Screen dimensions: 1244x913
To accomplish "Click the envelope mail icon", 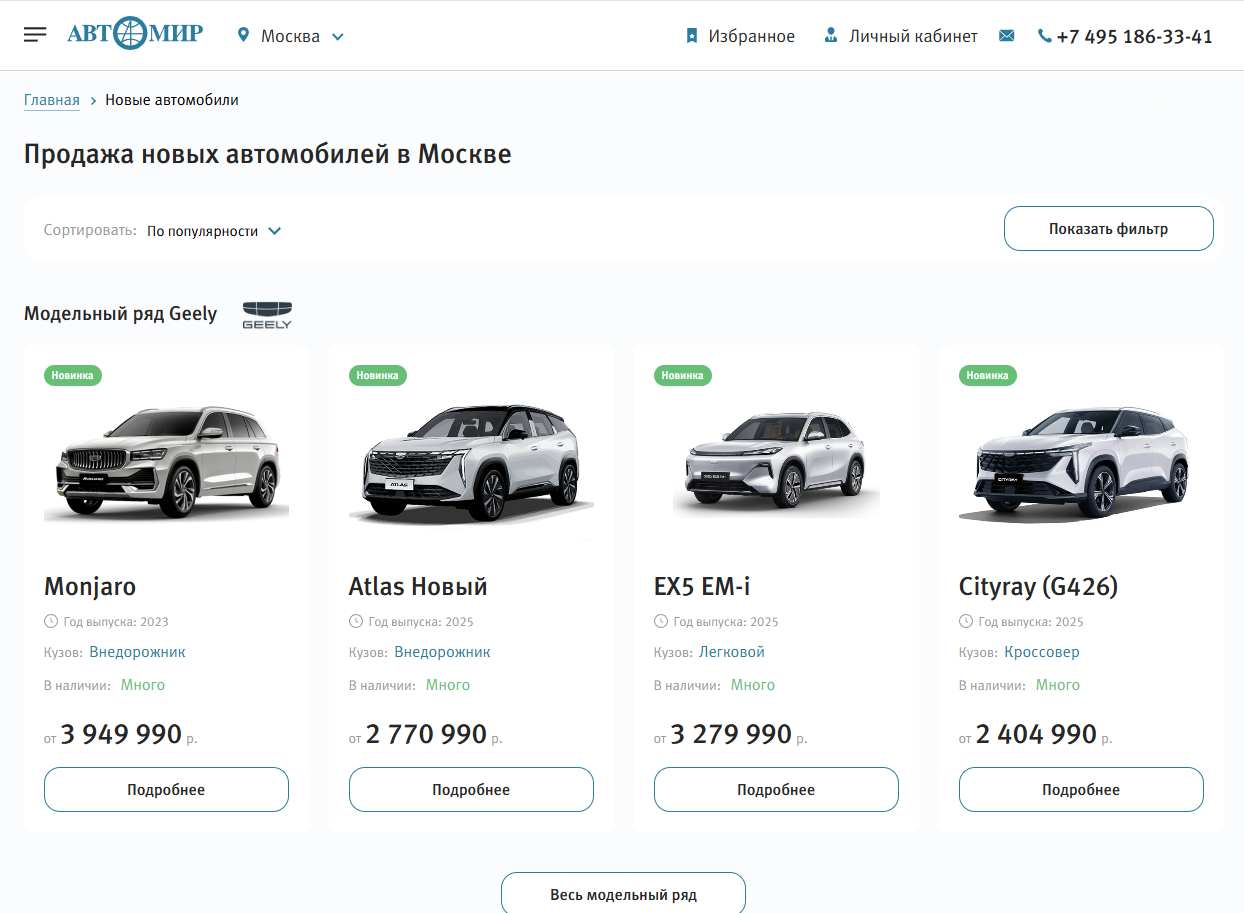I will point(1006,36).
